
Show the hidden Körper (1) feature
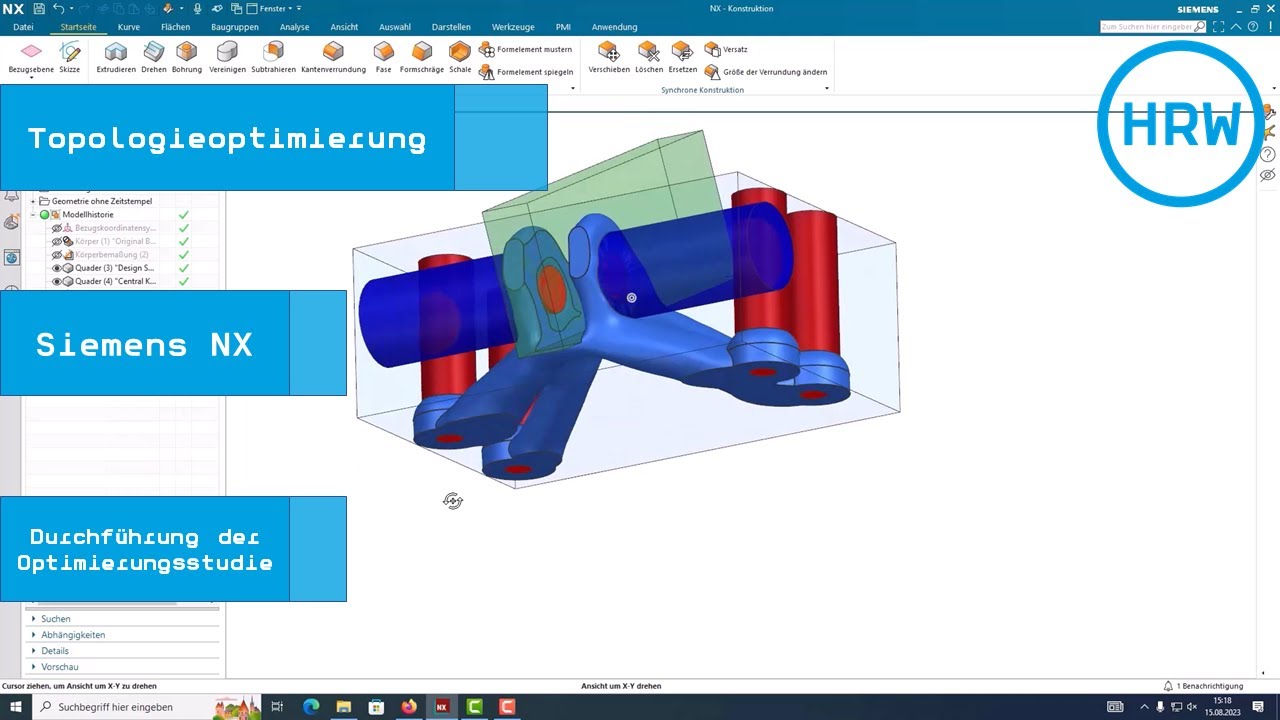57,241
